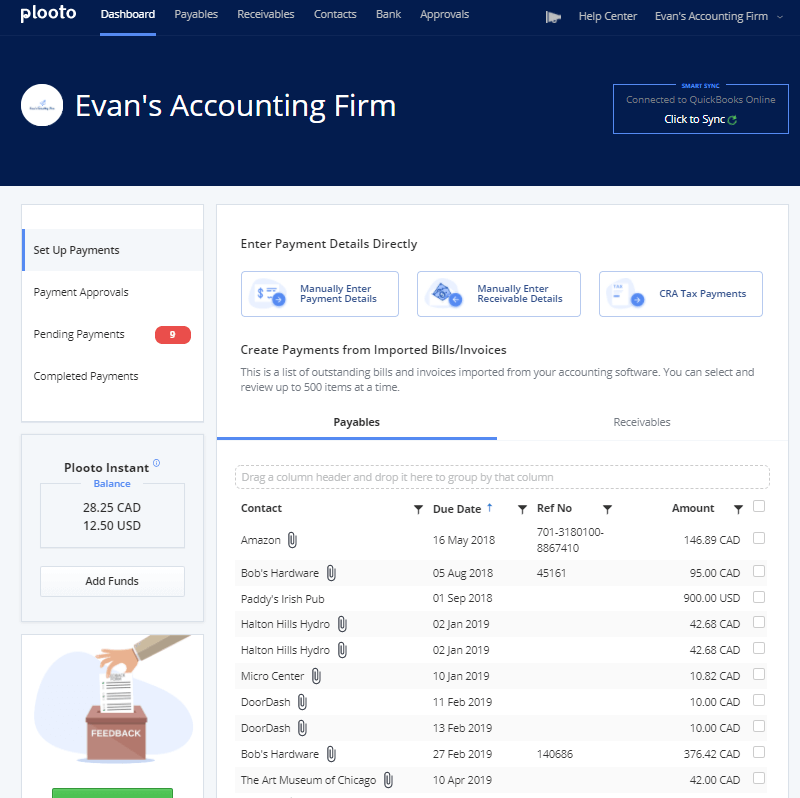Check the Paddy's Irish Pub row checkbox
Image resolution: width=800 pixels, height=798 pixels.
click(x=759, y=597)
